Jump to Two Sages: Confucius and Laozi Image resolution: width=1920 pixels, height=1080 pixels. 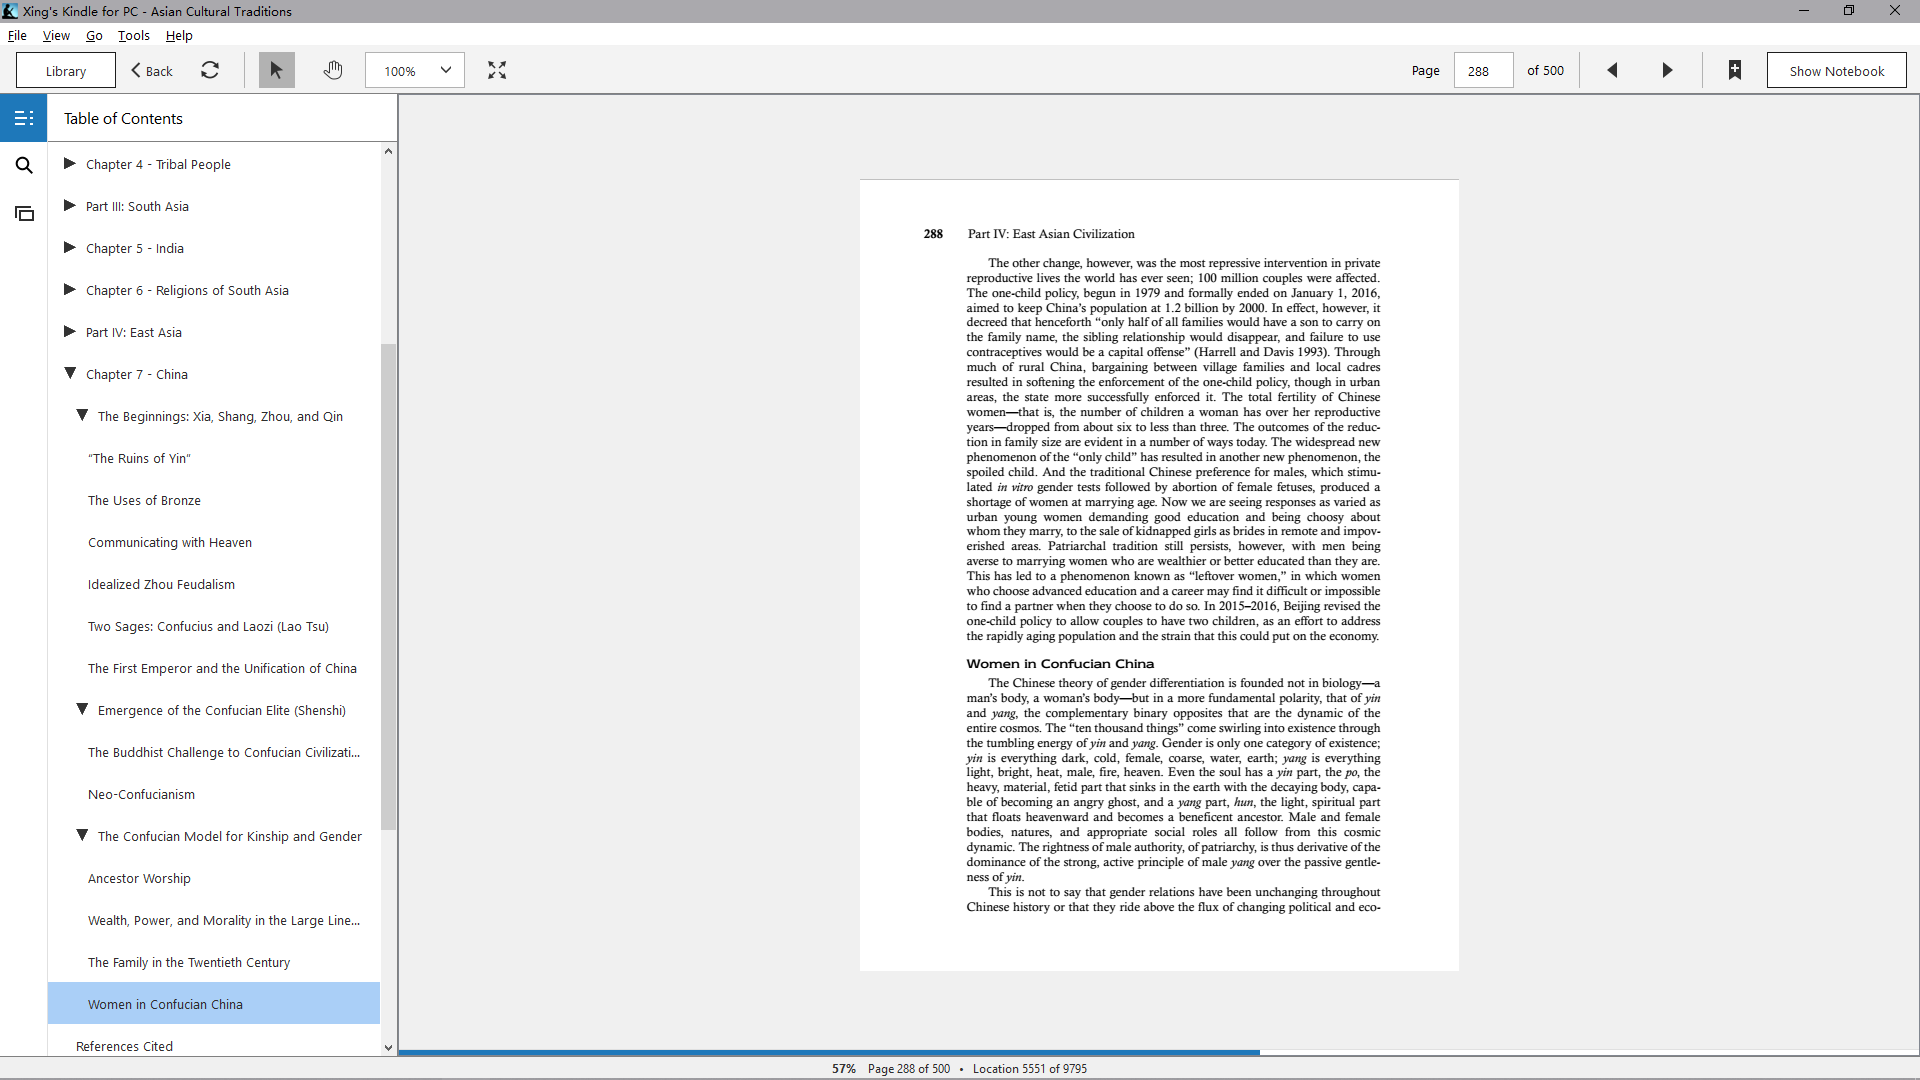(x=208, y=626)
